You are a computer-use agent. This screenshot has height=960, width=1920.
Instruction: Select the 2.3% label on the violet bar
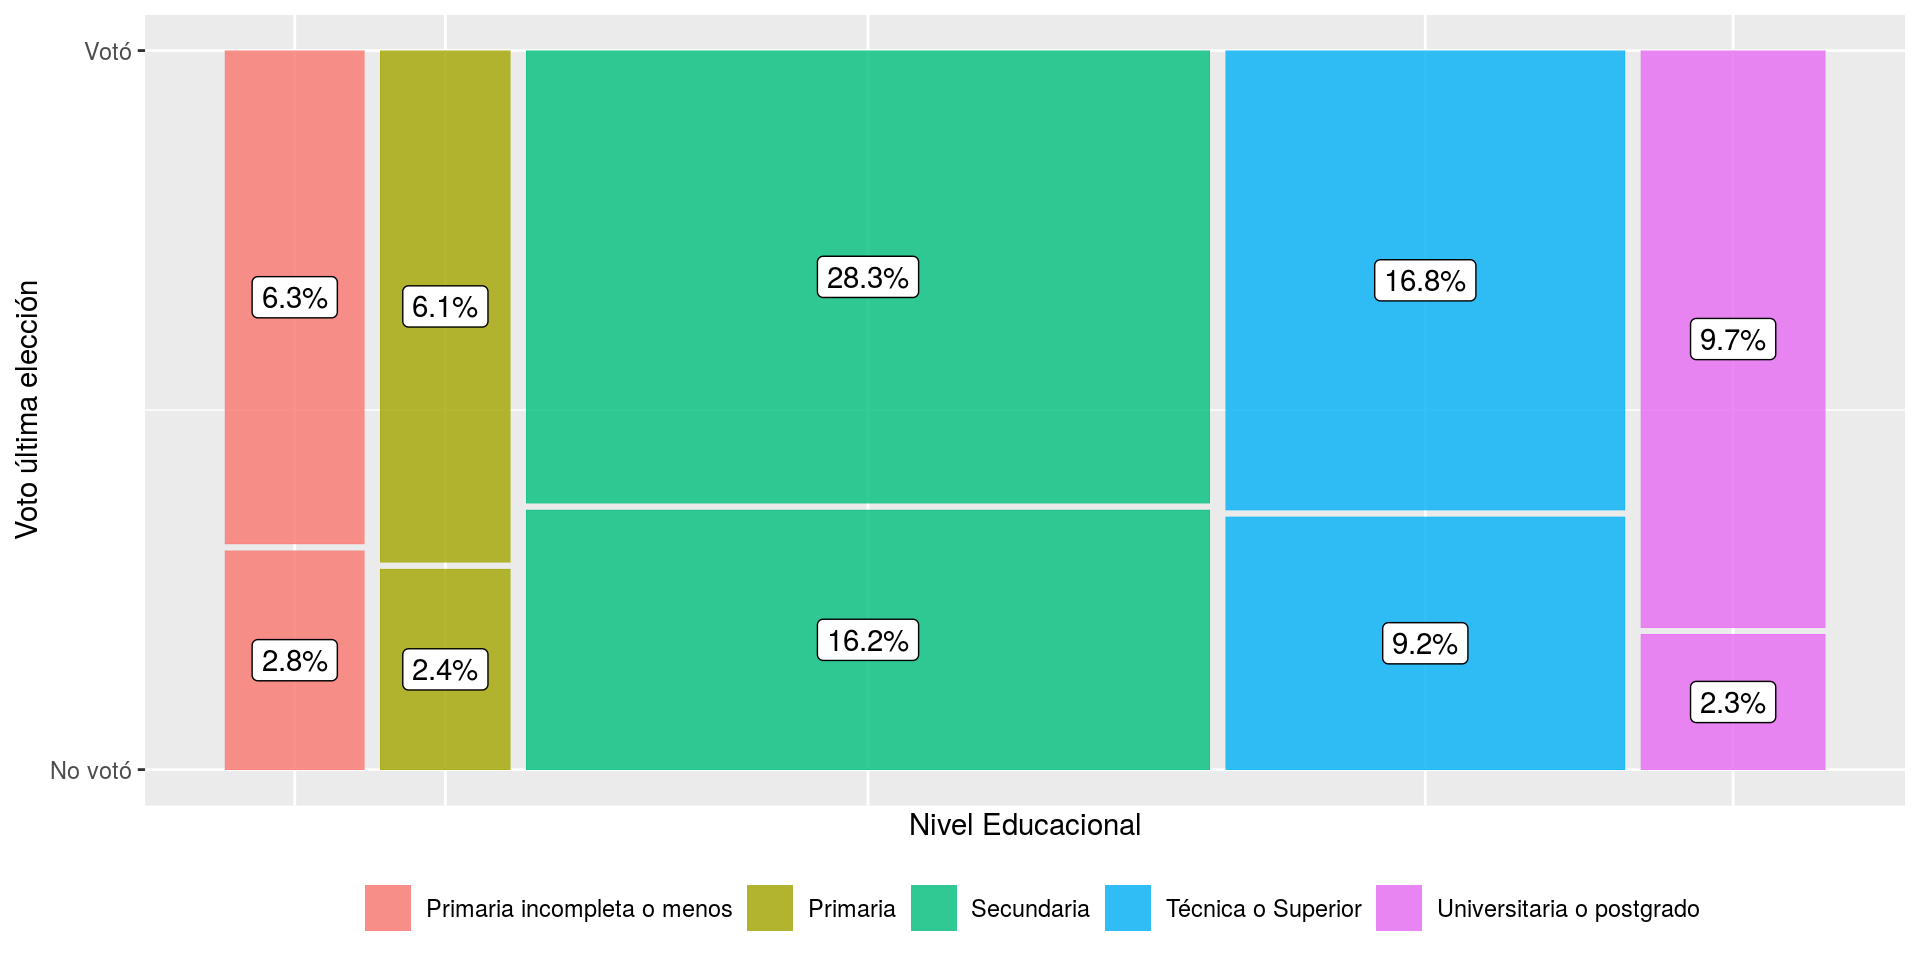tap(1733, 703)
